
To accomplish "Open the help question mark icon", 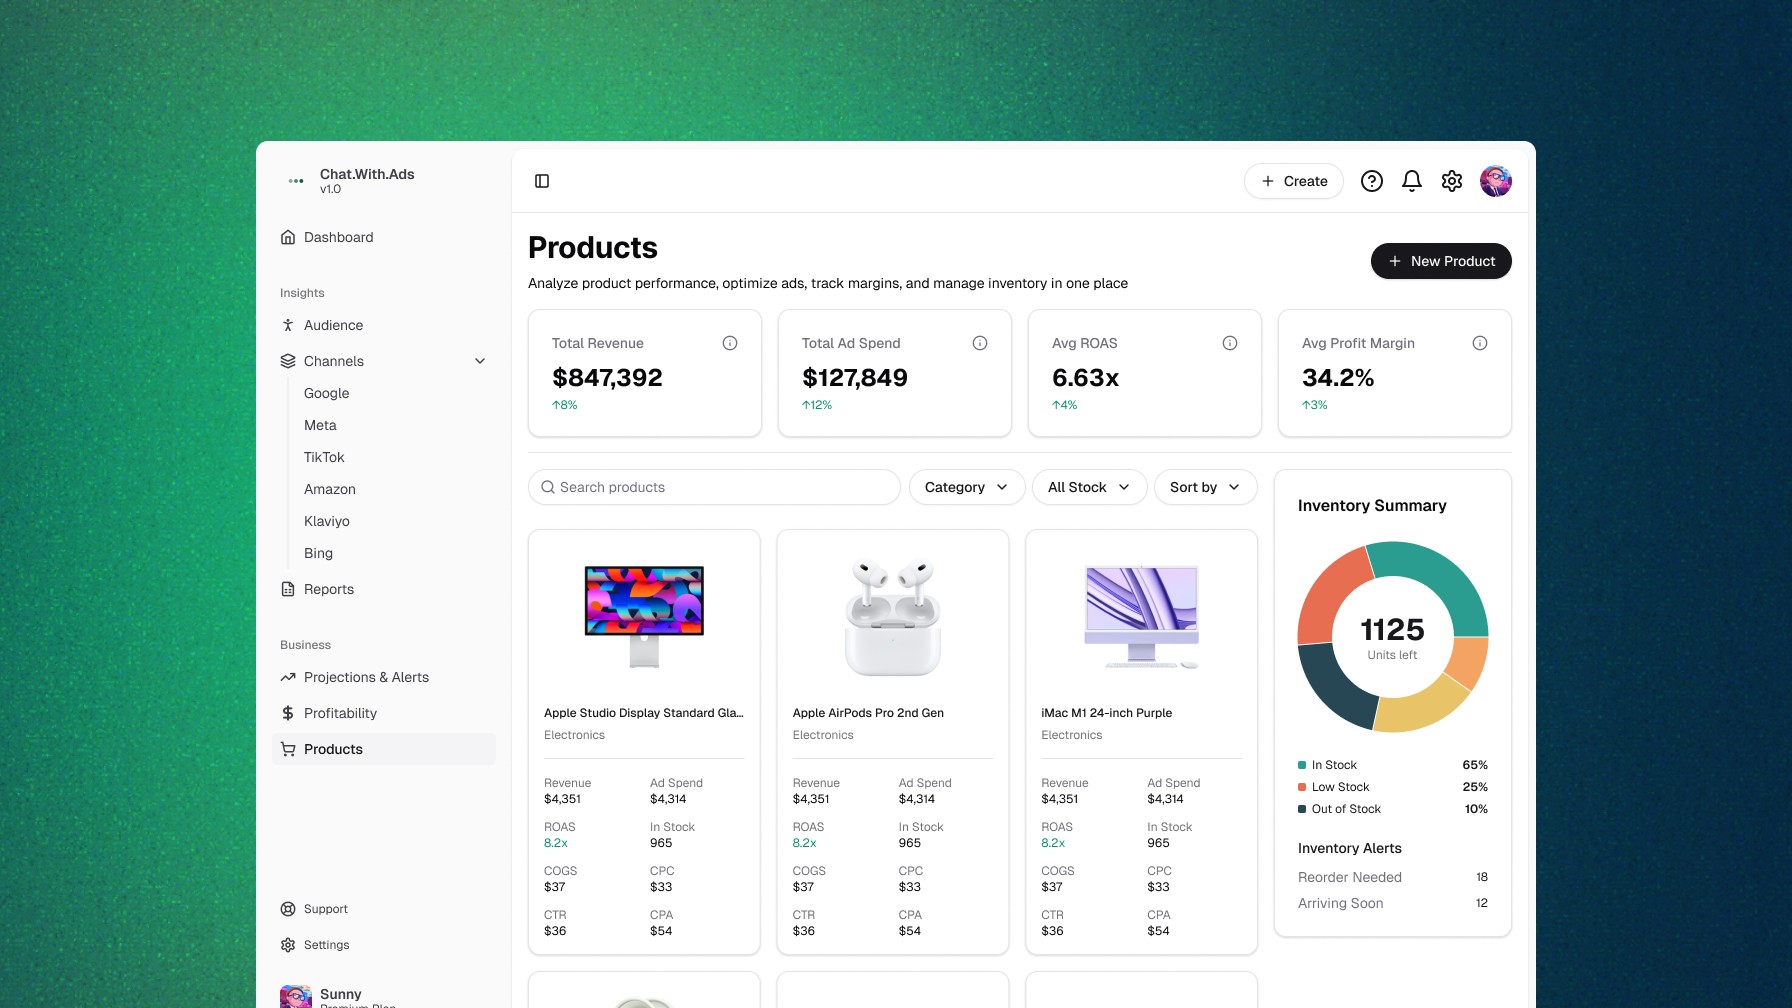I will coord(1372,181).
